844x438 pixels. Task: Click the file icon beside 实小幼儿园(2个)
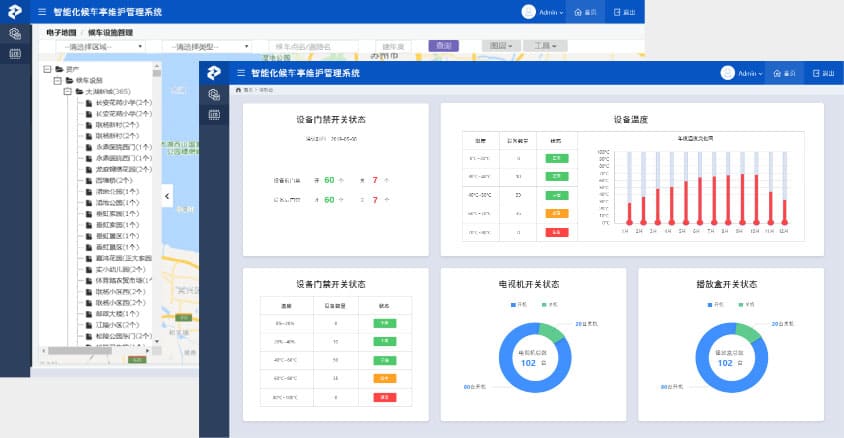(89, 270)
